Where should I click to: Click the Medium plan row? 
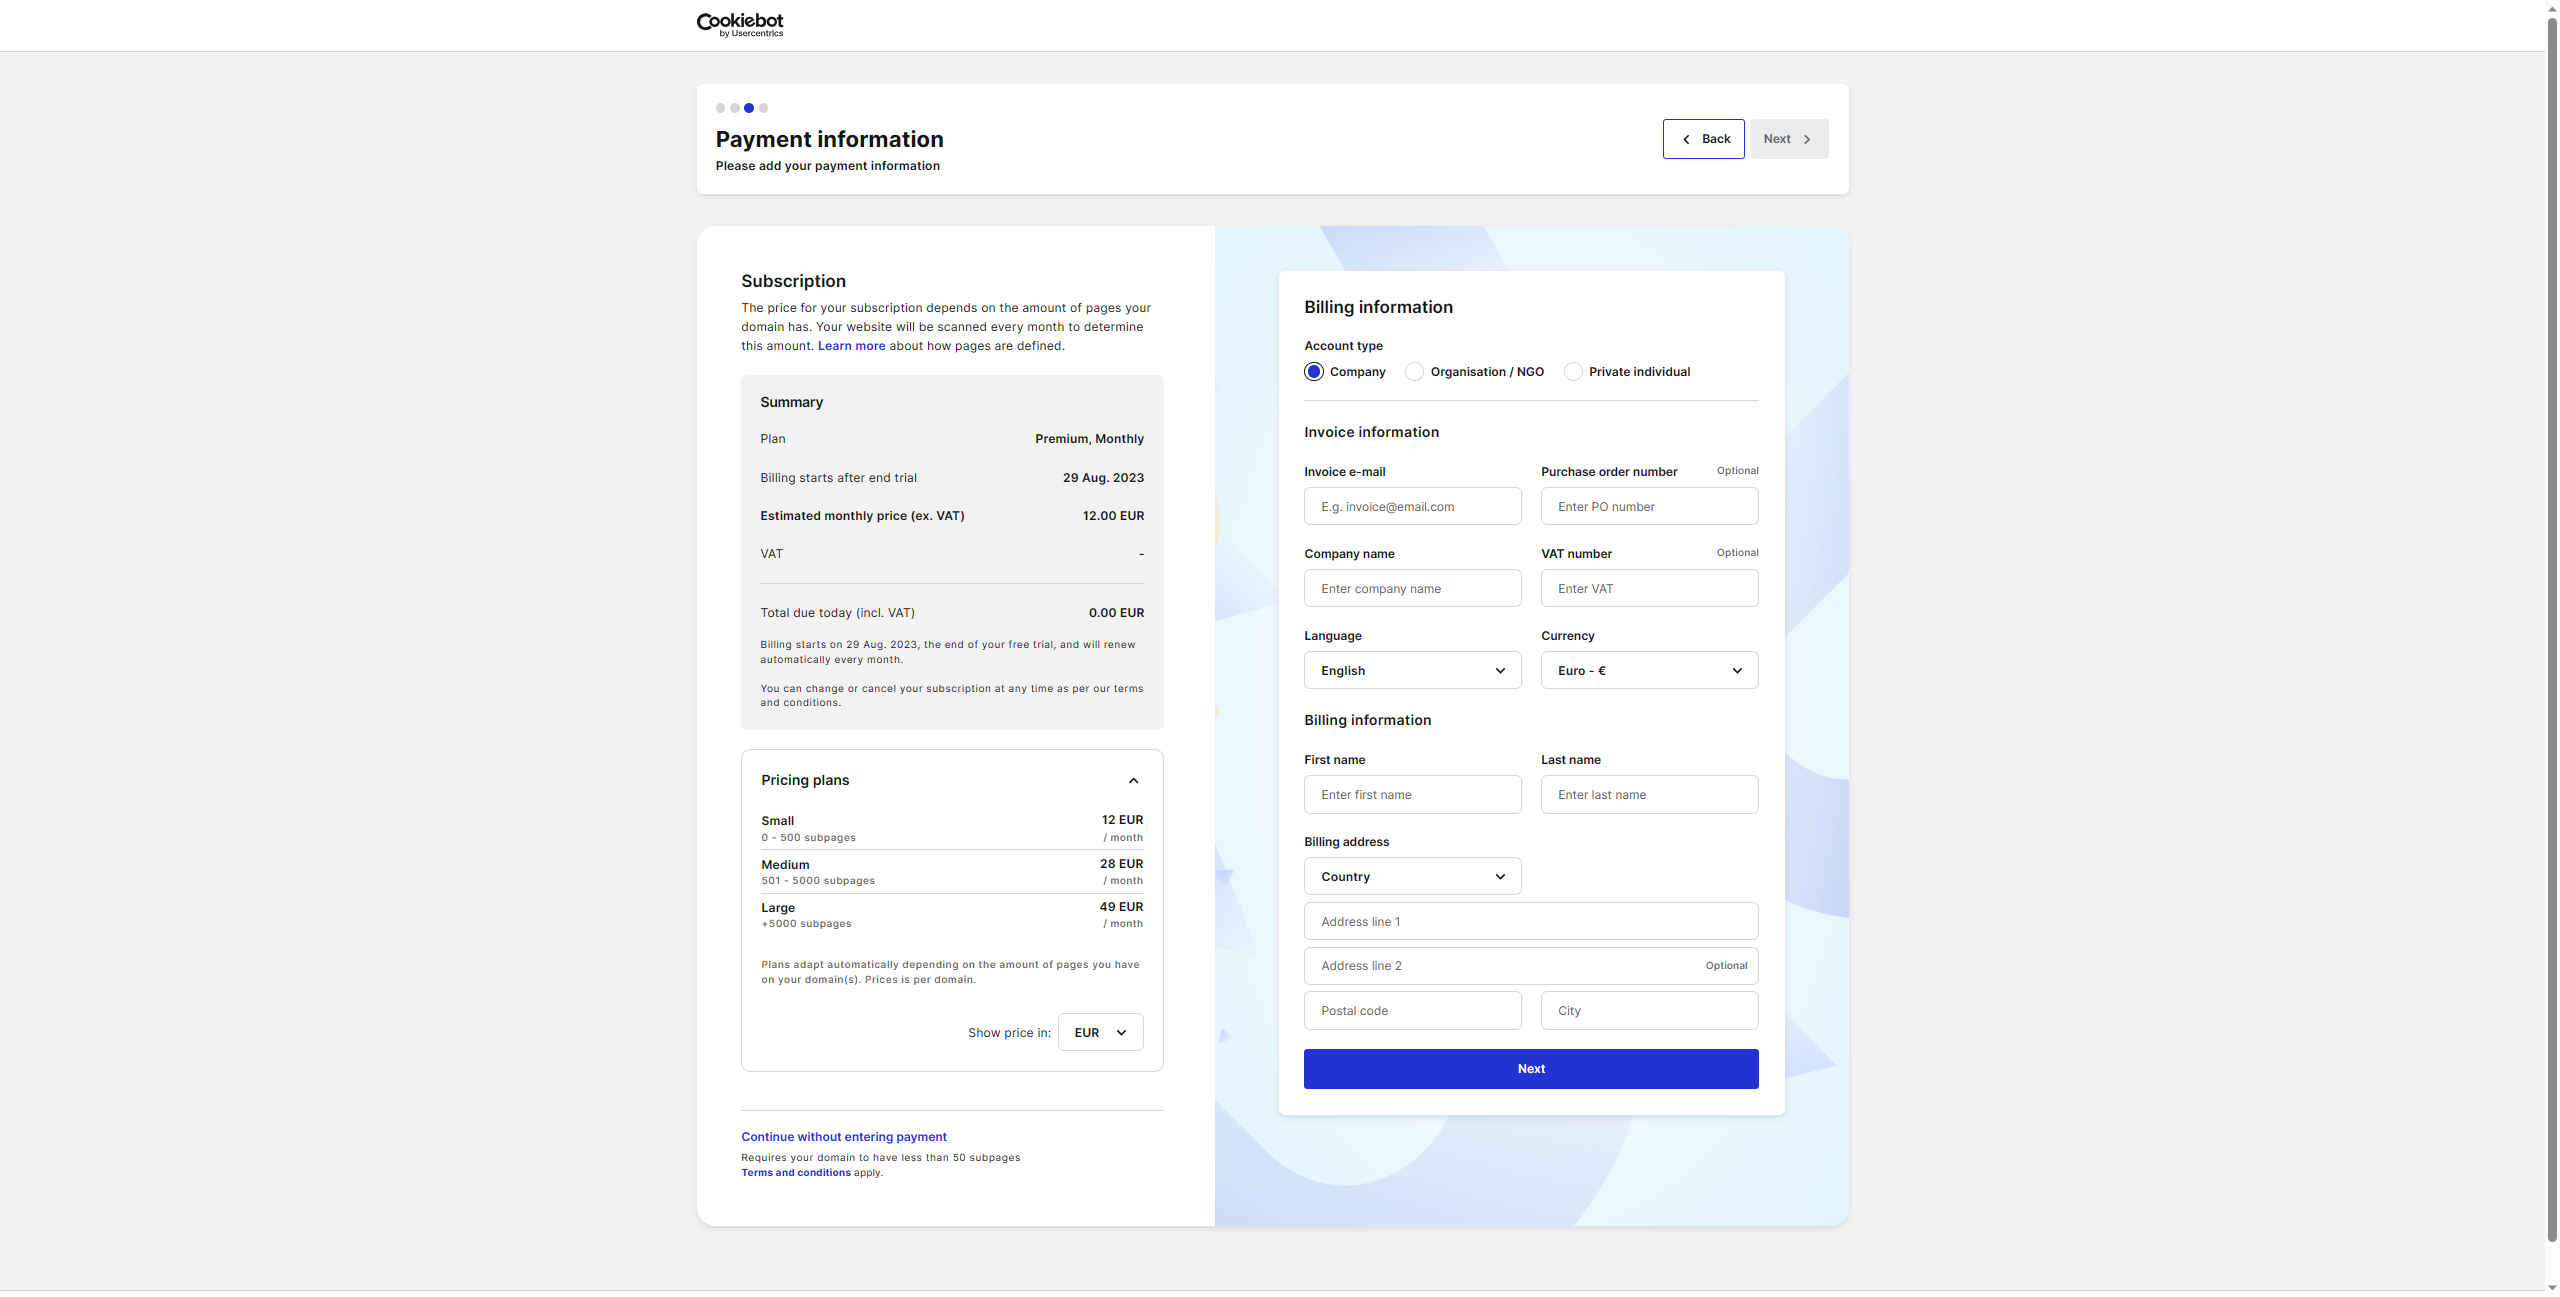pos(951,871)
